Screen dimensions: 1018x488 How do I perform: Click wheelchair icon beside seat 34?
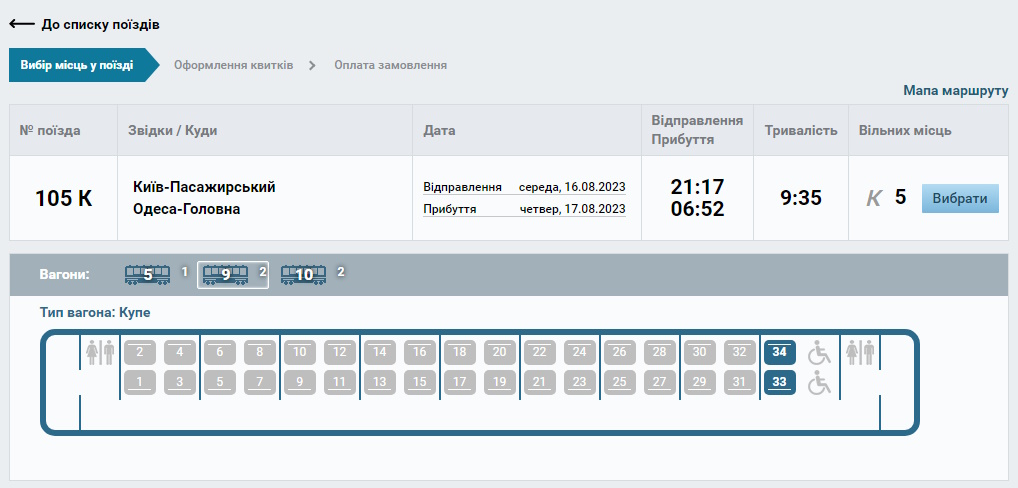[819, 353]
